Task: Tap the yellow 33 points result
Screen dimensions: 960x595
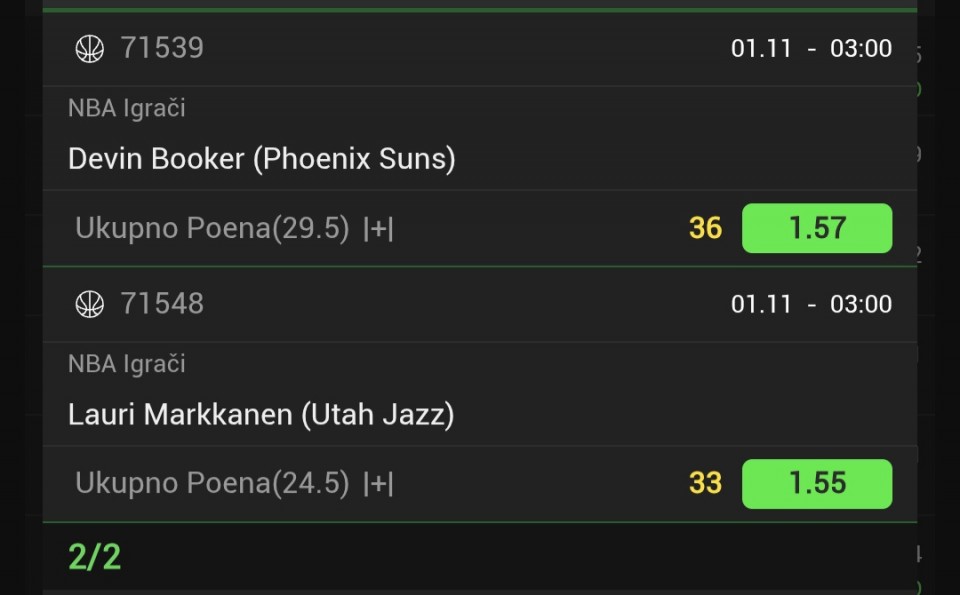Action: (x=705, y=484)
